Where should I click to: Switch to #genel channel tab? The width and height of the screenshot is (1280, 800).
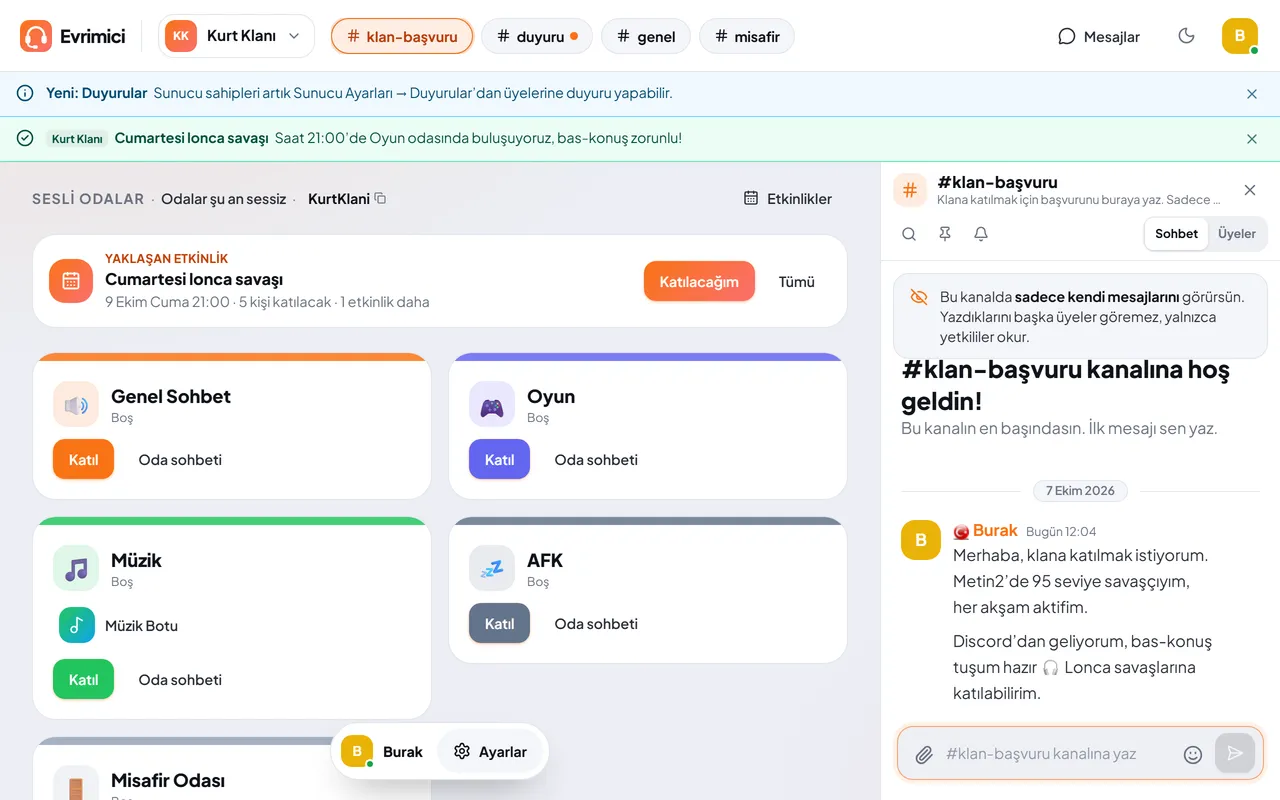(x=646, y=37)
